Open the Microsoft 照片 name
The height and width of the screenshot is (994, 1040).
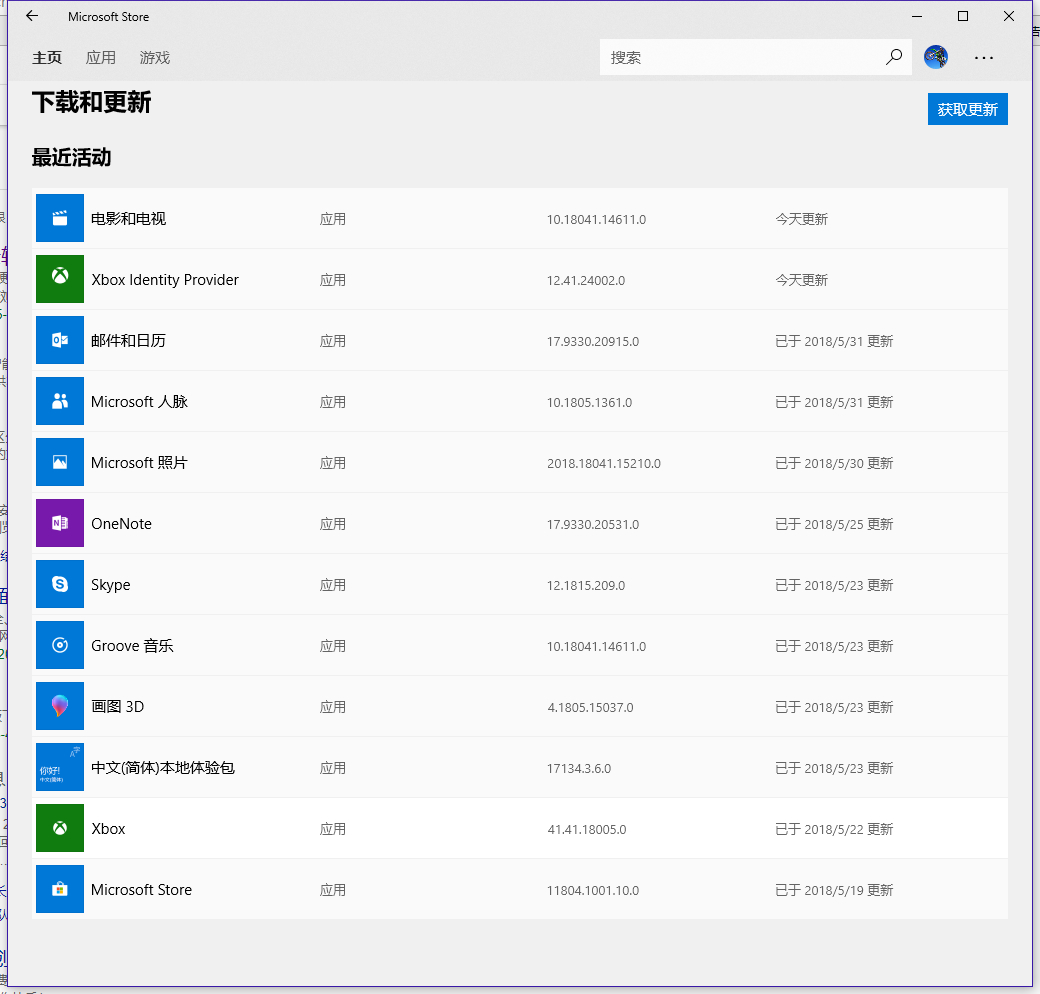click(139, 463)
